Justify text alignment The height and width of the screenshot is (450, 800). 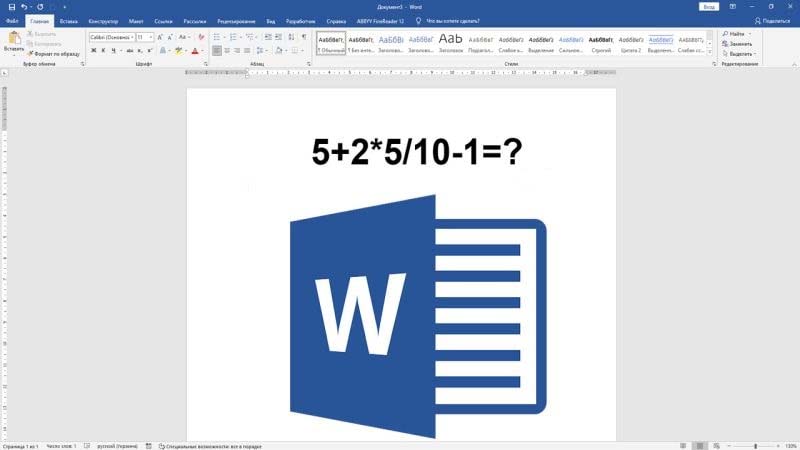click(x=247, y=51)
